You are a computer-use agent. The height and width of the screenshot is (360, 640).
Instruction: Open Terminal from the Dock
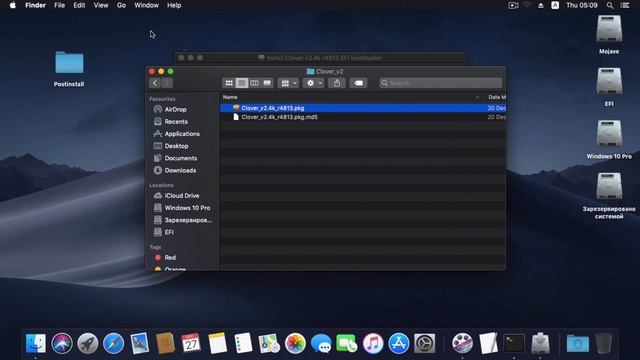tap(514, 343)
